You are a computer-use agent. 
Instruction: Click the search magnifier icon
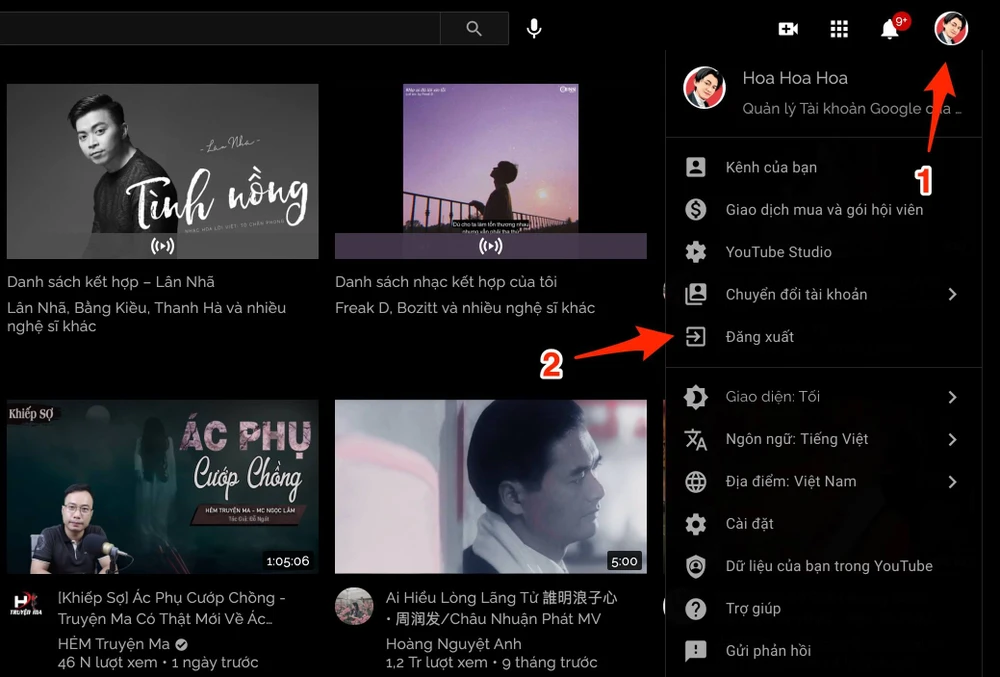(473, 28)
